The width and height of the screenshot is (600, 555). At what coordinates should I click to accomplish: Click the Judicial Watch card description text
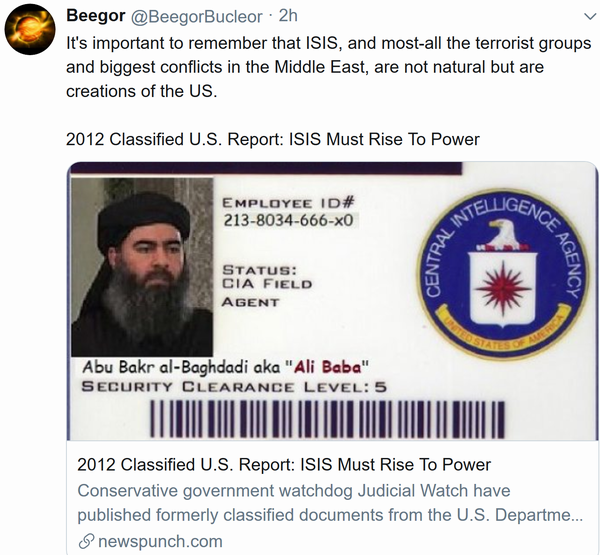pyautogui.click(x=330, y=503)
